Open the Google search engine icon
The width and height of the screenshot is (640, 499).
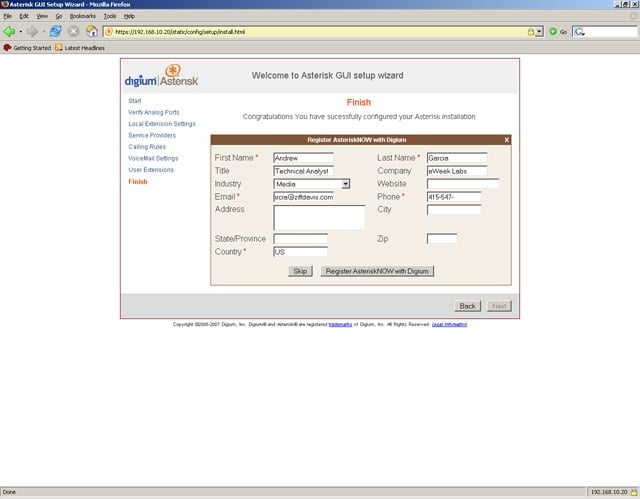click(579, 31)
